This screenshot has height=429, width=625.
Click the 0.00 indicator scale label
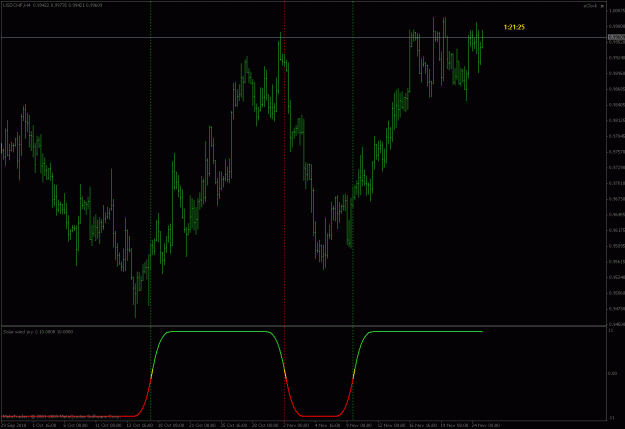(612, 373)
